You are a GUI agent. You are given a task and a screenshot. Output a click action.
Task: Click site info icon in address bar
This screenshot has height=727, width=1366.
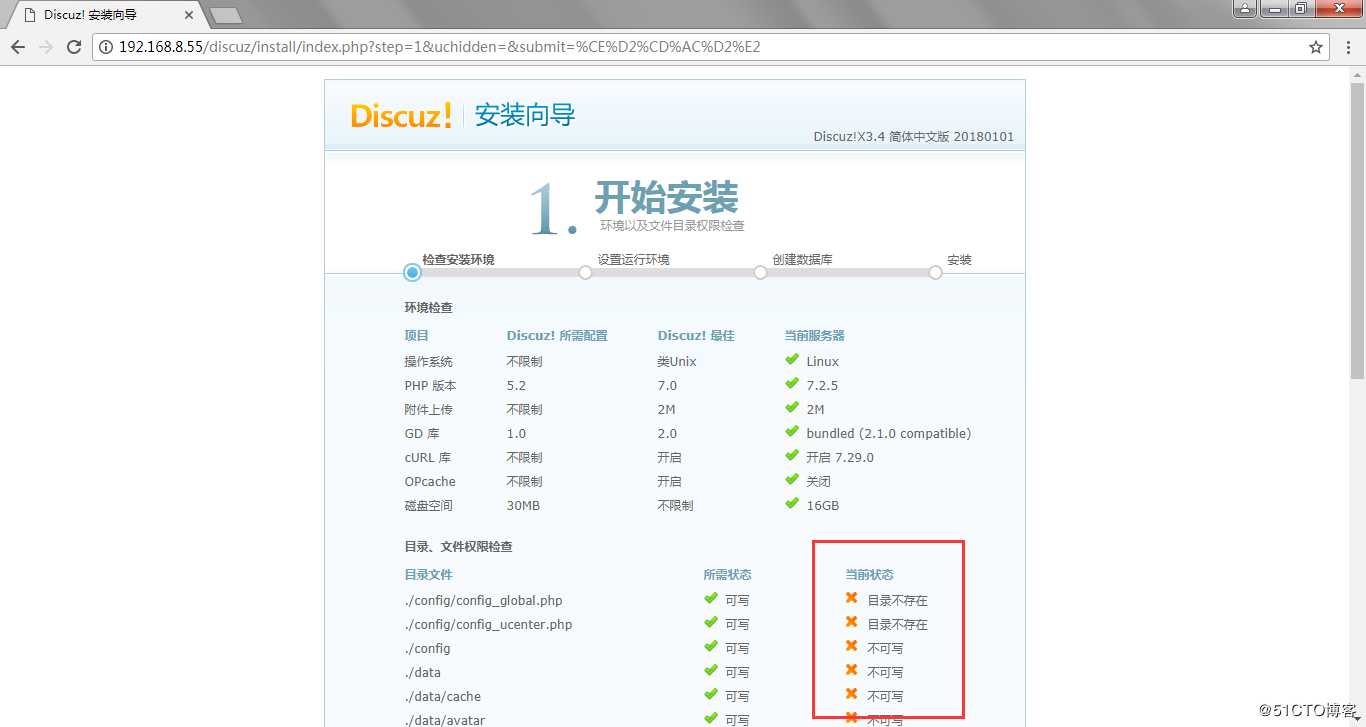click(107, 47)
